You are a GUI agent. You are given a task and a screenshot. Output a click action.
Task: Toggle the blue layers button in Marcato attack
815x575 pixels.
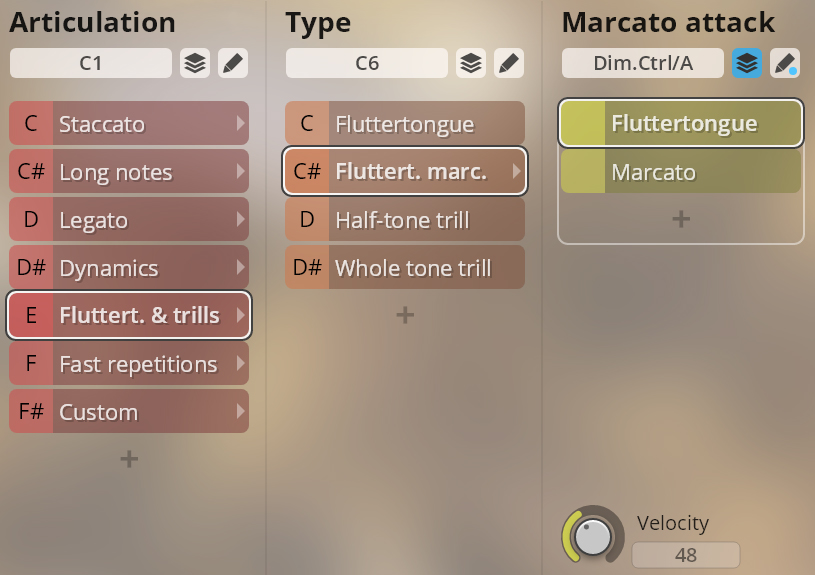[747, 64]
